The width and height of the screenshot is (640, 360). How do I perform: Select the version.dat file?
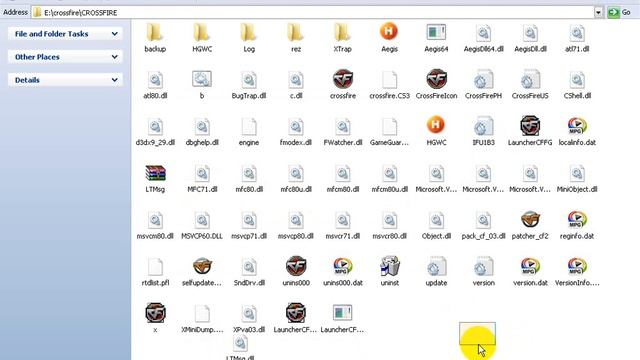[530, 267]
